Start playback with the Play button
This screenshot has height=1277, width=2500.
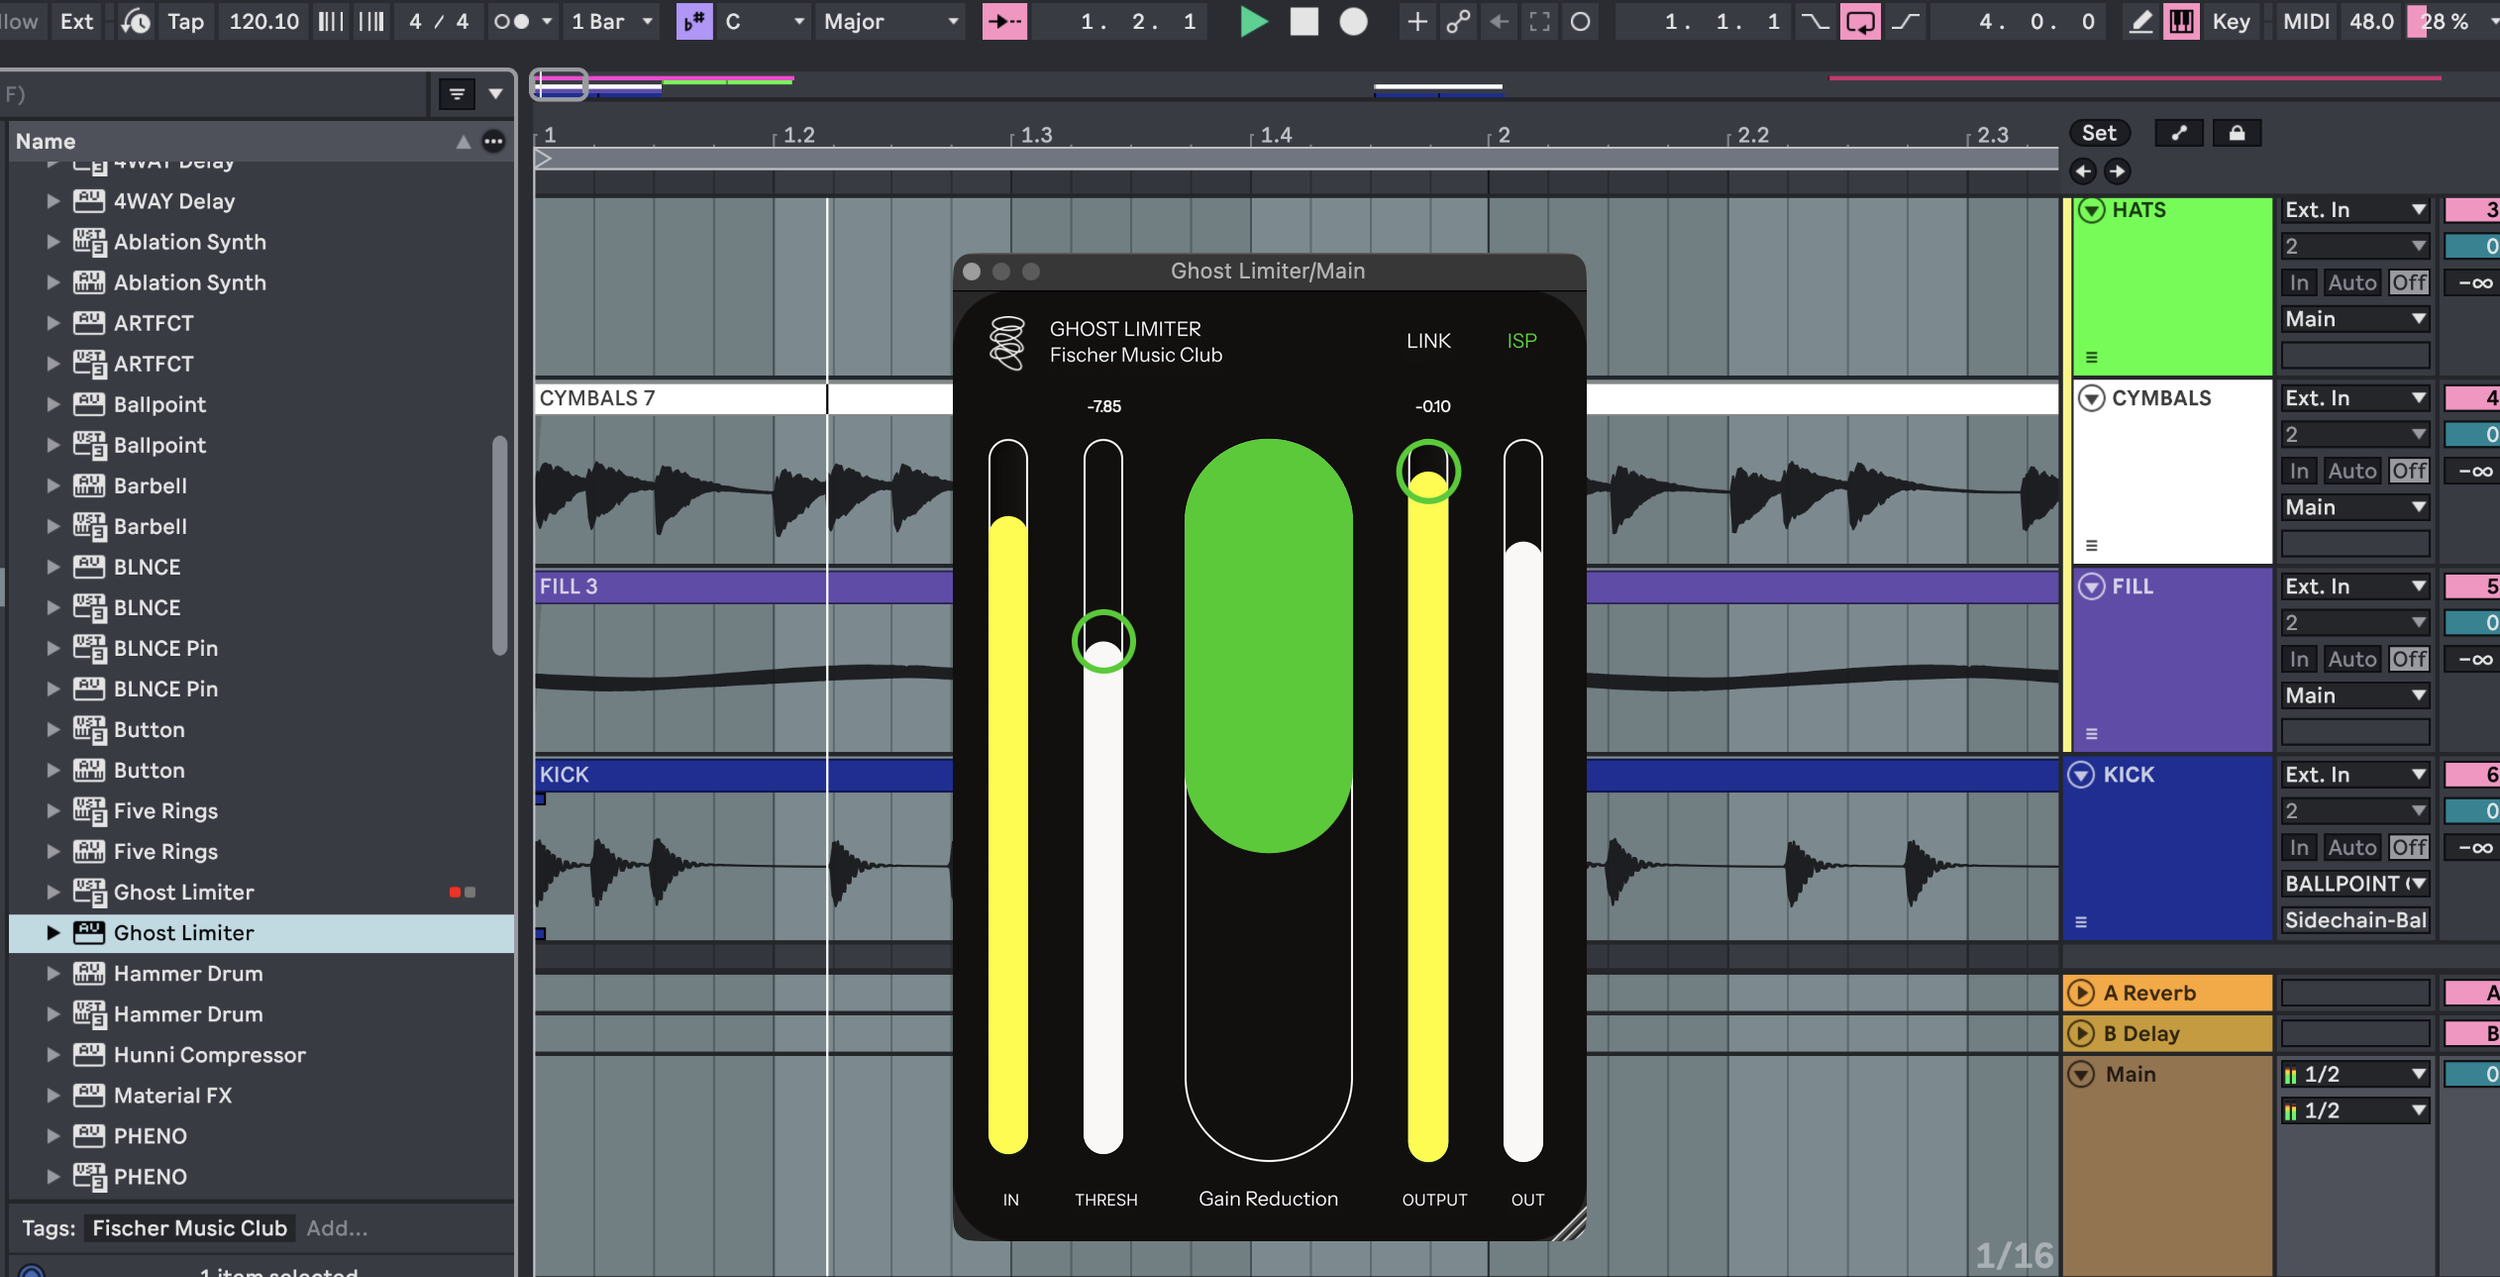pyautogui.click(x=1253, y=21)
